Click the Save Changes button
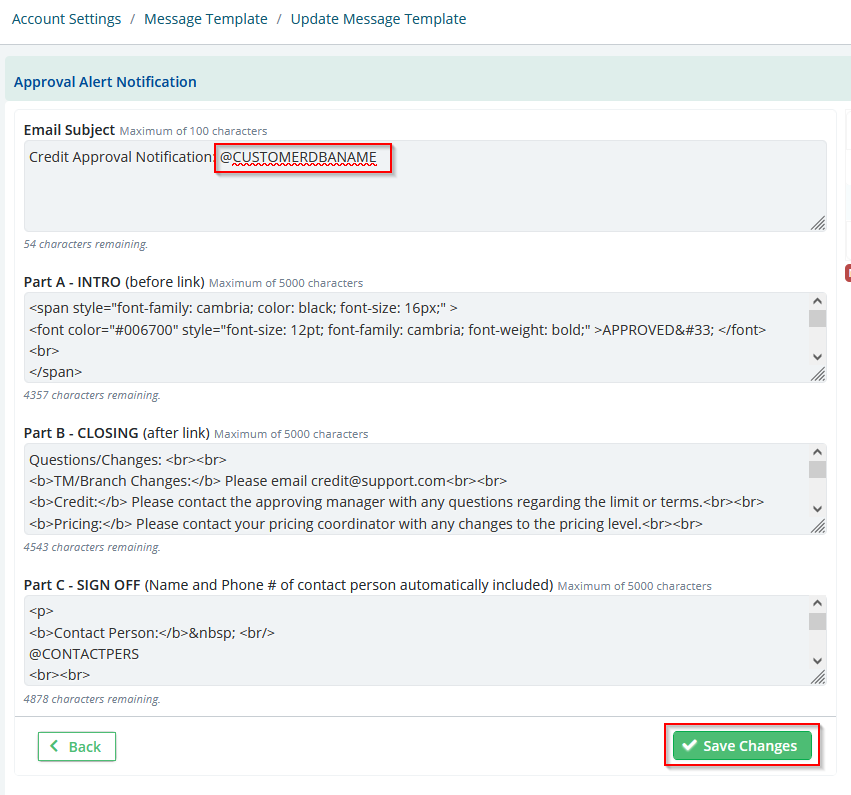Image resolution: width=851 pixels, height=795 pixels. (742, 746)
